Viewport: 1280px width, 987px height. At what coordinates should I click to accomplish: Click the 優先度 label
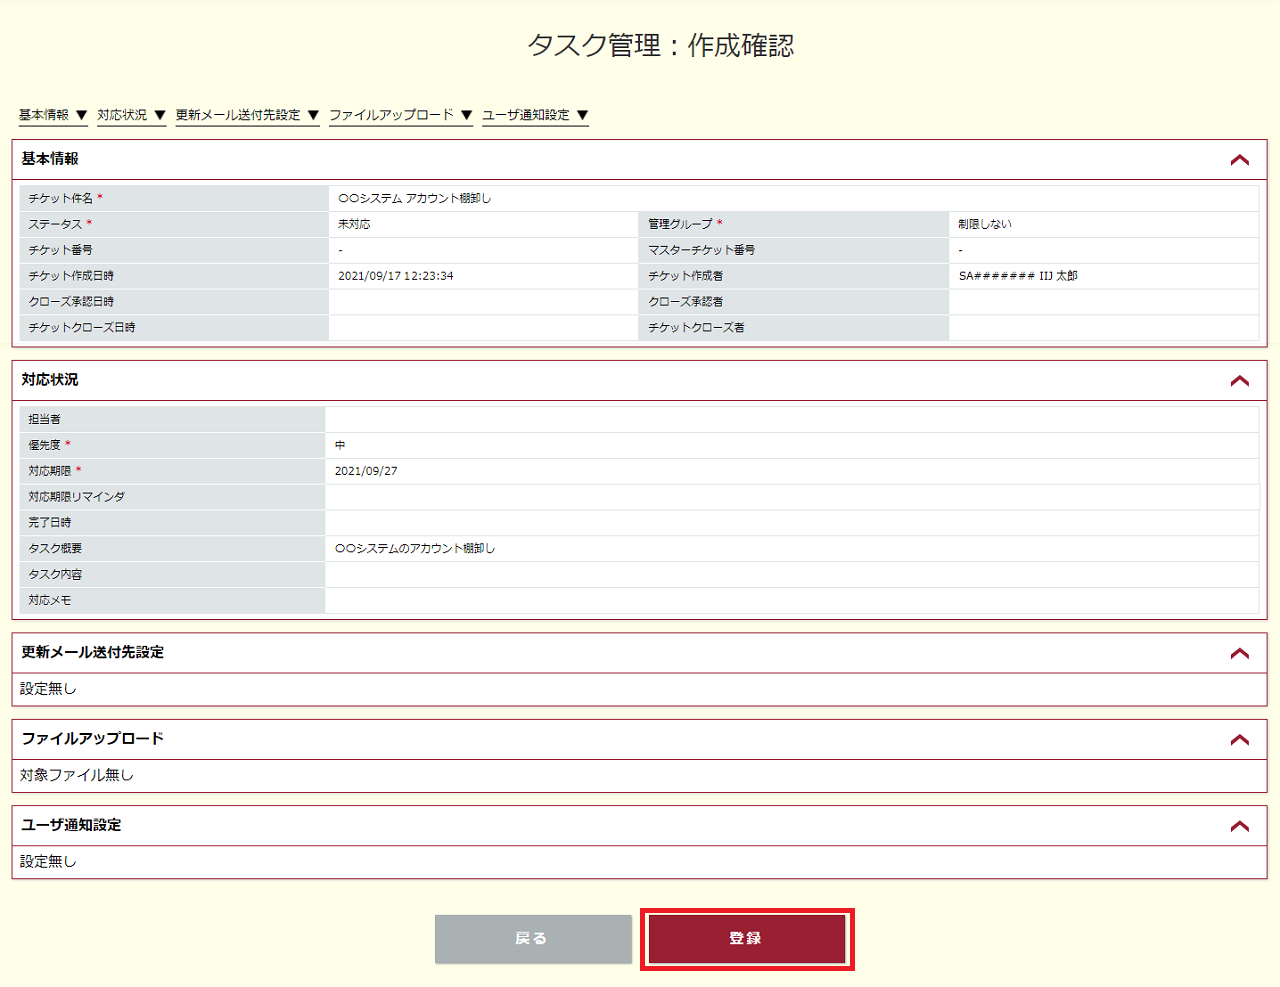tap(44, 445)
